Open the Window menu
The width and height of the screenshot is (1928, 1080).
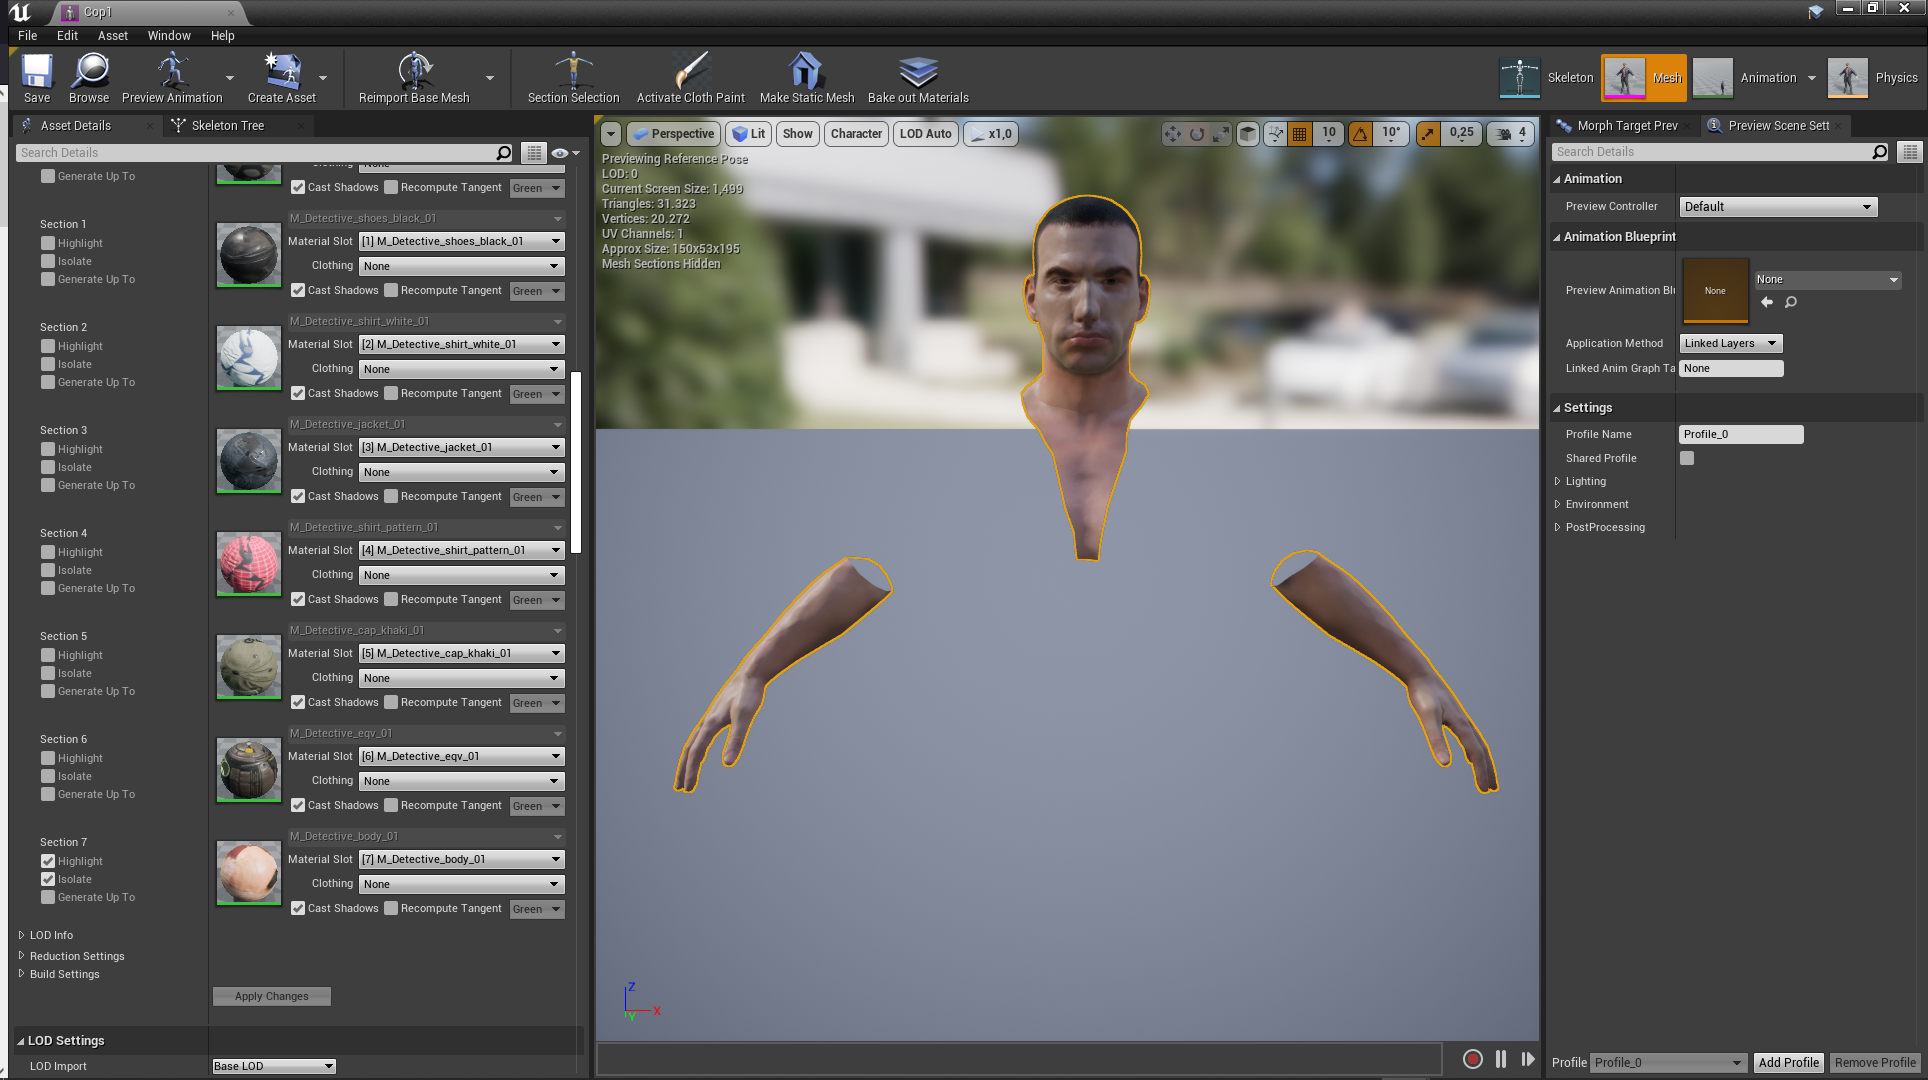169,35
